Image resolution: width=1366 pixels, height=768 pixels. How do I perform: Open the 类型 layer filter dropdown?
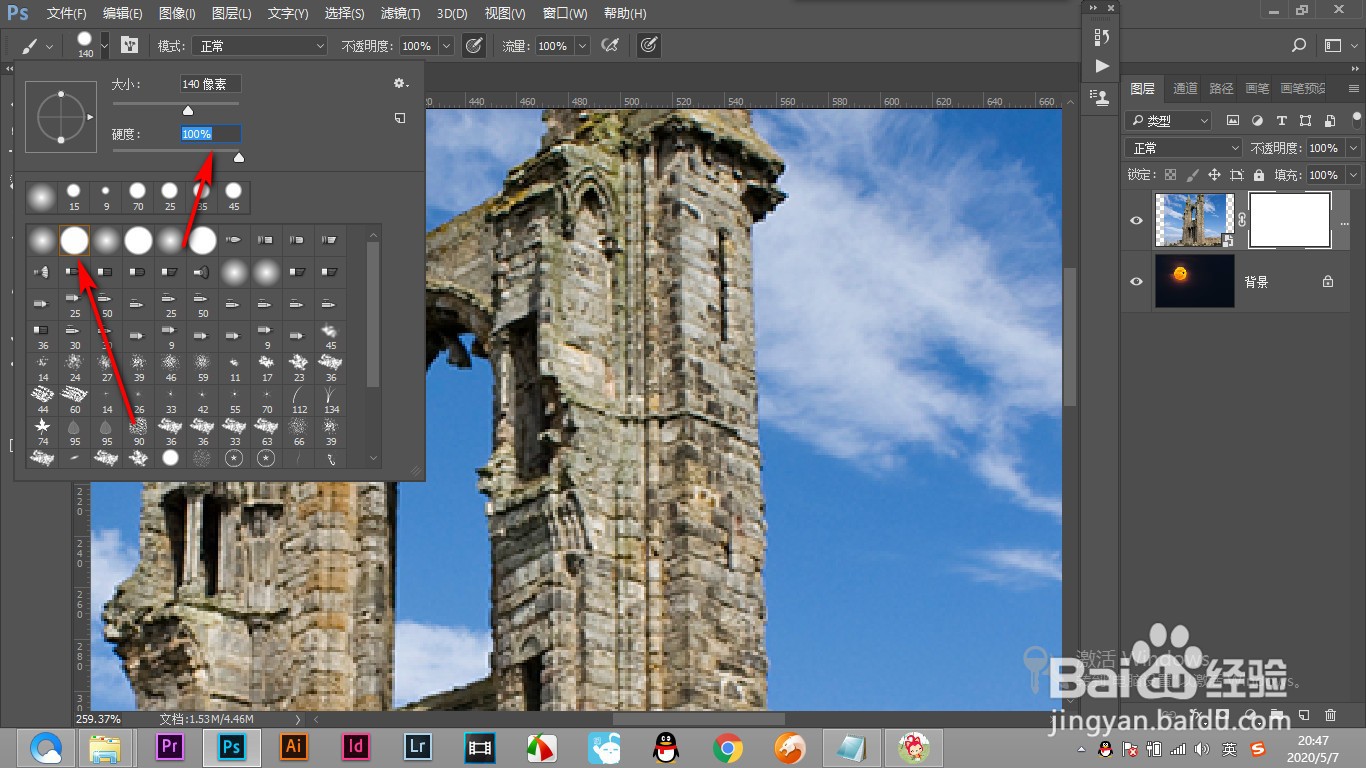[x=1168, y=121]
